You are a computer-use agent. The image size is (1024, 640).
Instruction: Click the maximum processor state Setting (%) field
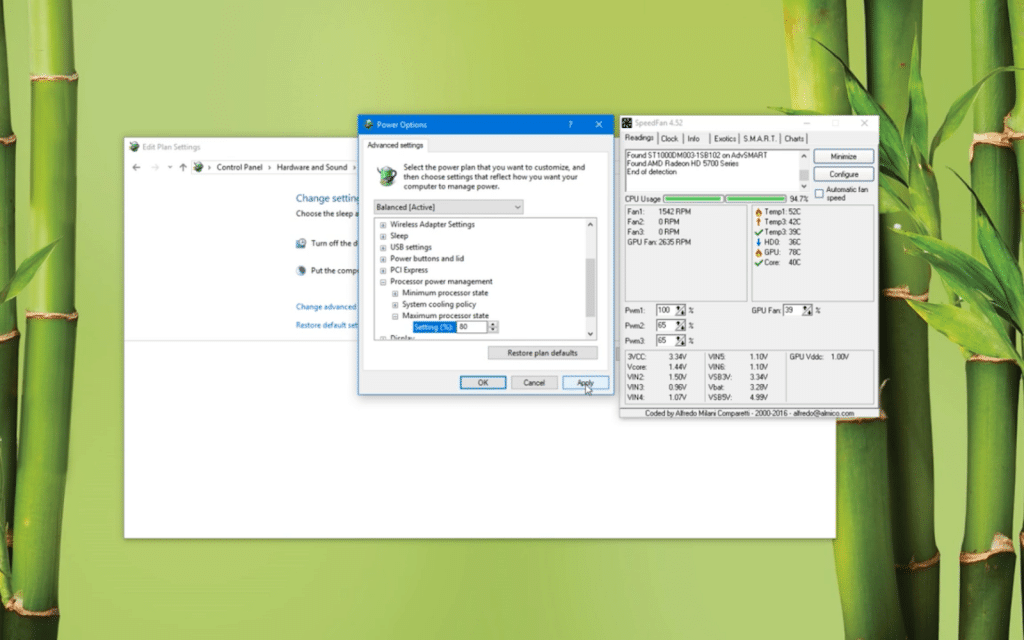click(471, 327)
